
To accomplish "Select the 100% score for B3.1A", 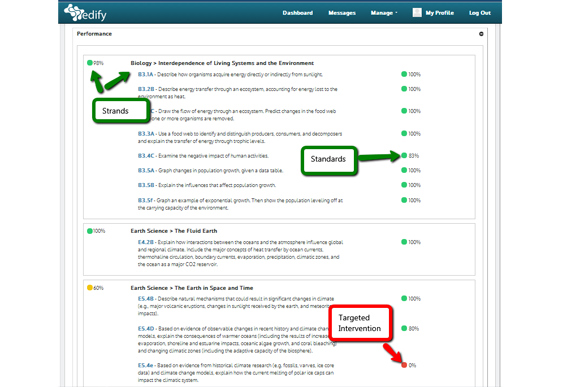I will point(414,74).
